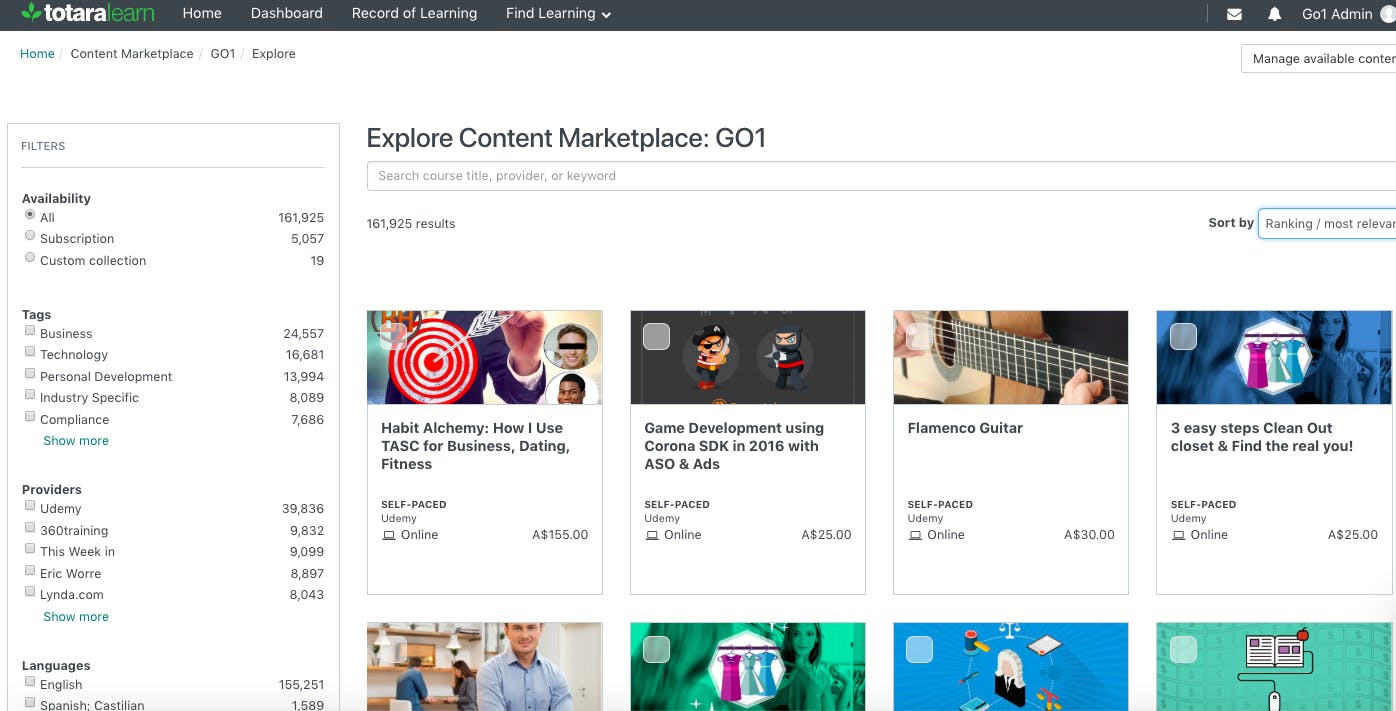Click the Custom collection count 19
The image size is (1396, 711).
click(x=317, y=261)
